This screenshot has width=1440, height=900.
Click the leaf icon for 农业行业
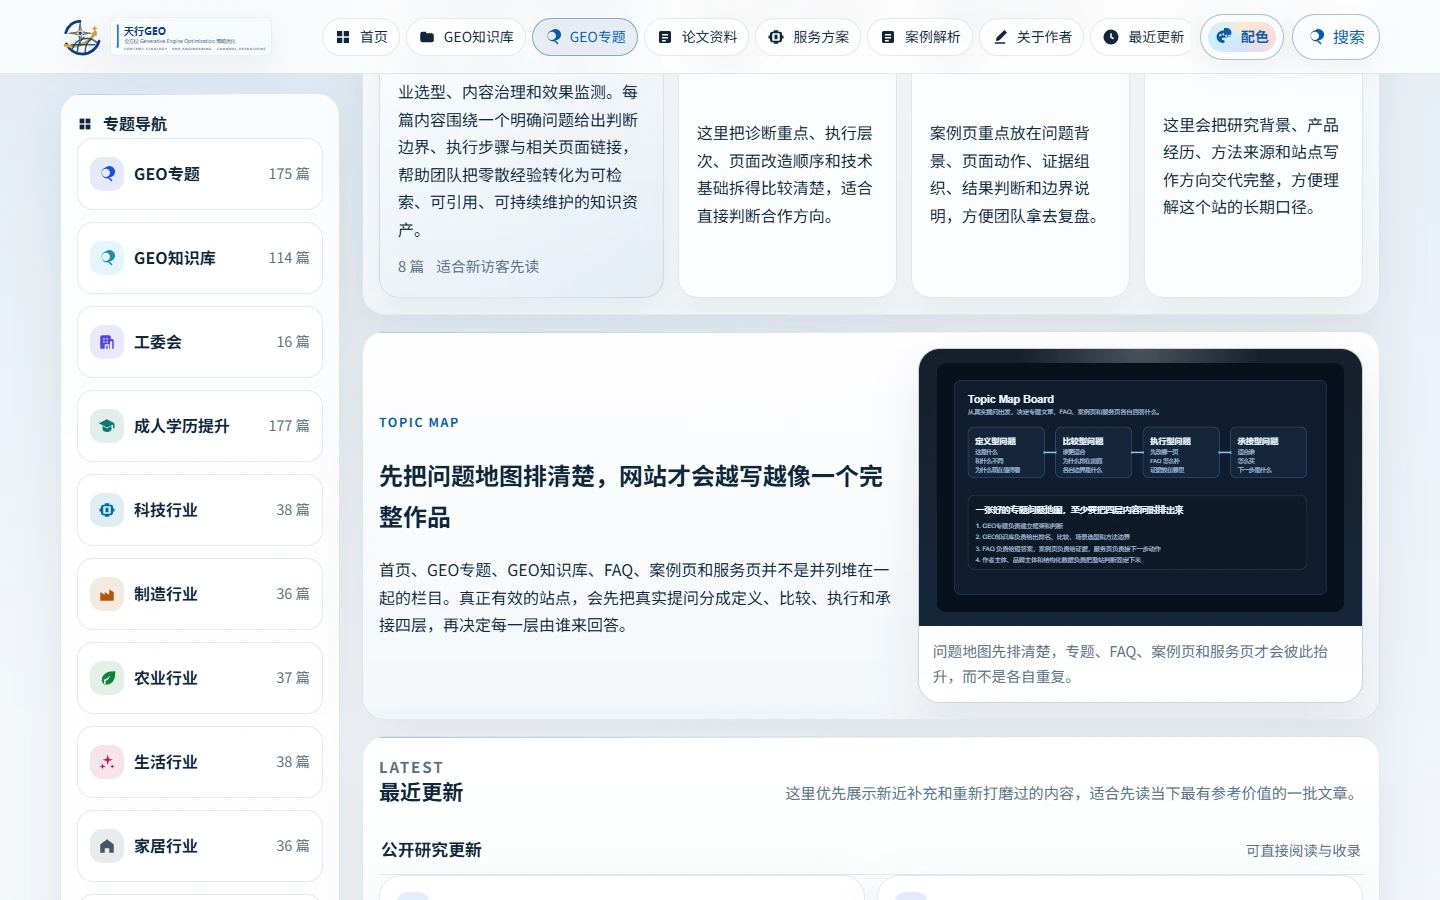point(107,678)
